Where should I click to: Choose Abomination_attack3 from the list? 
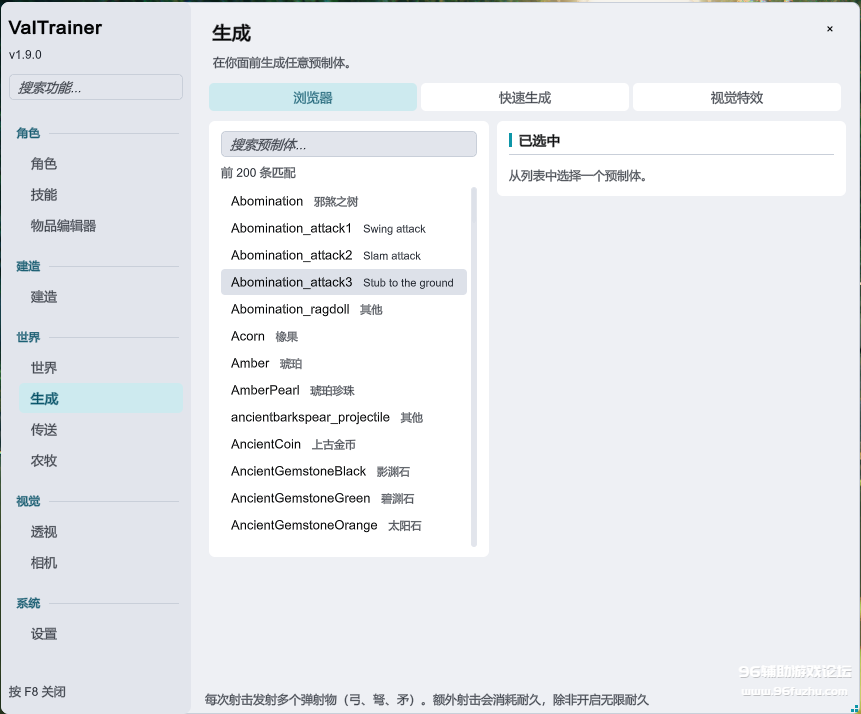pos(344,282)
